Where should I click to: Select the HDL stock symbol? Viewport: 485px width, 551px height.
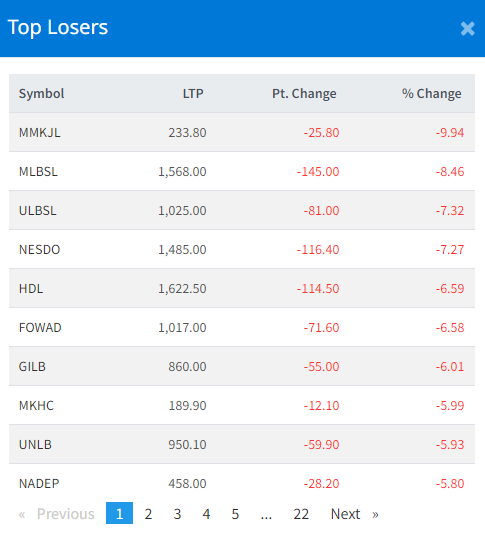point(31,289)
